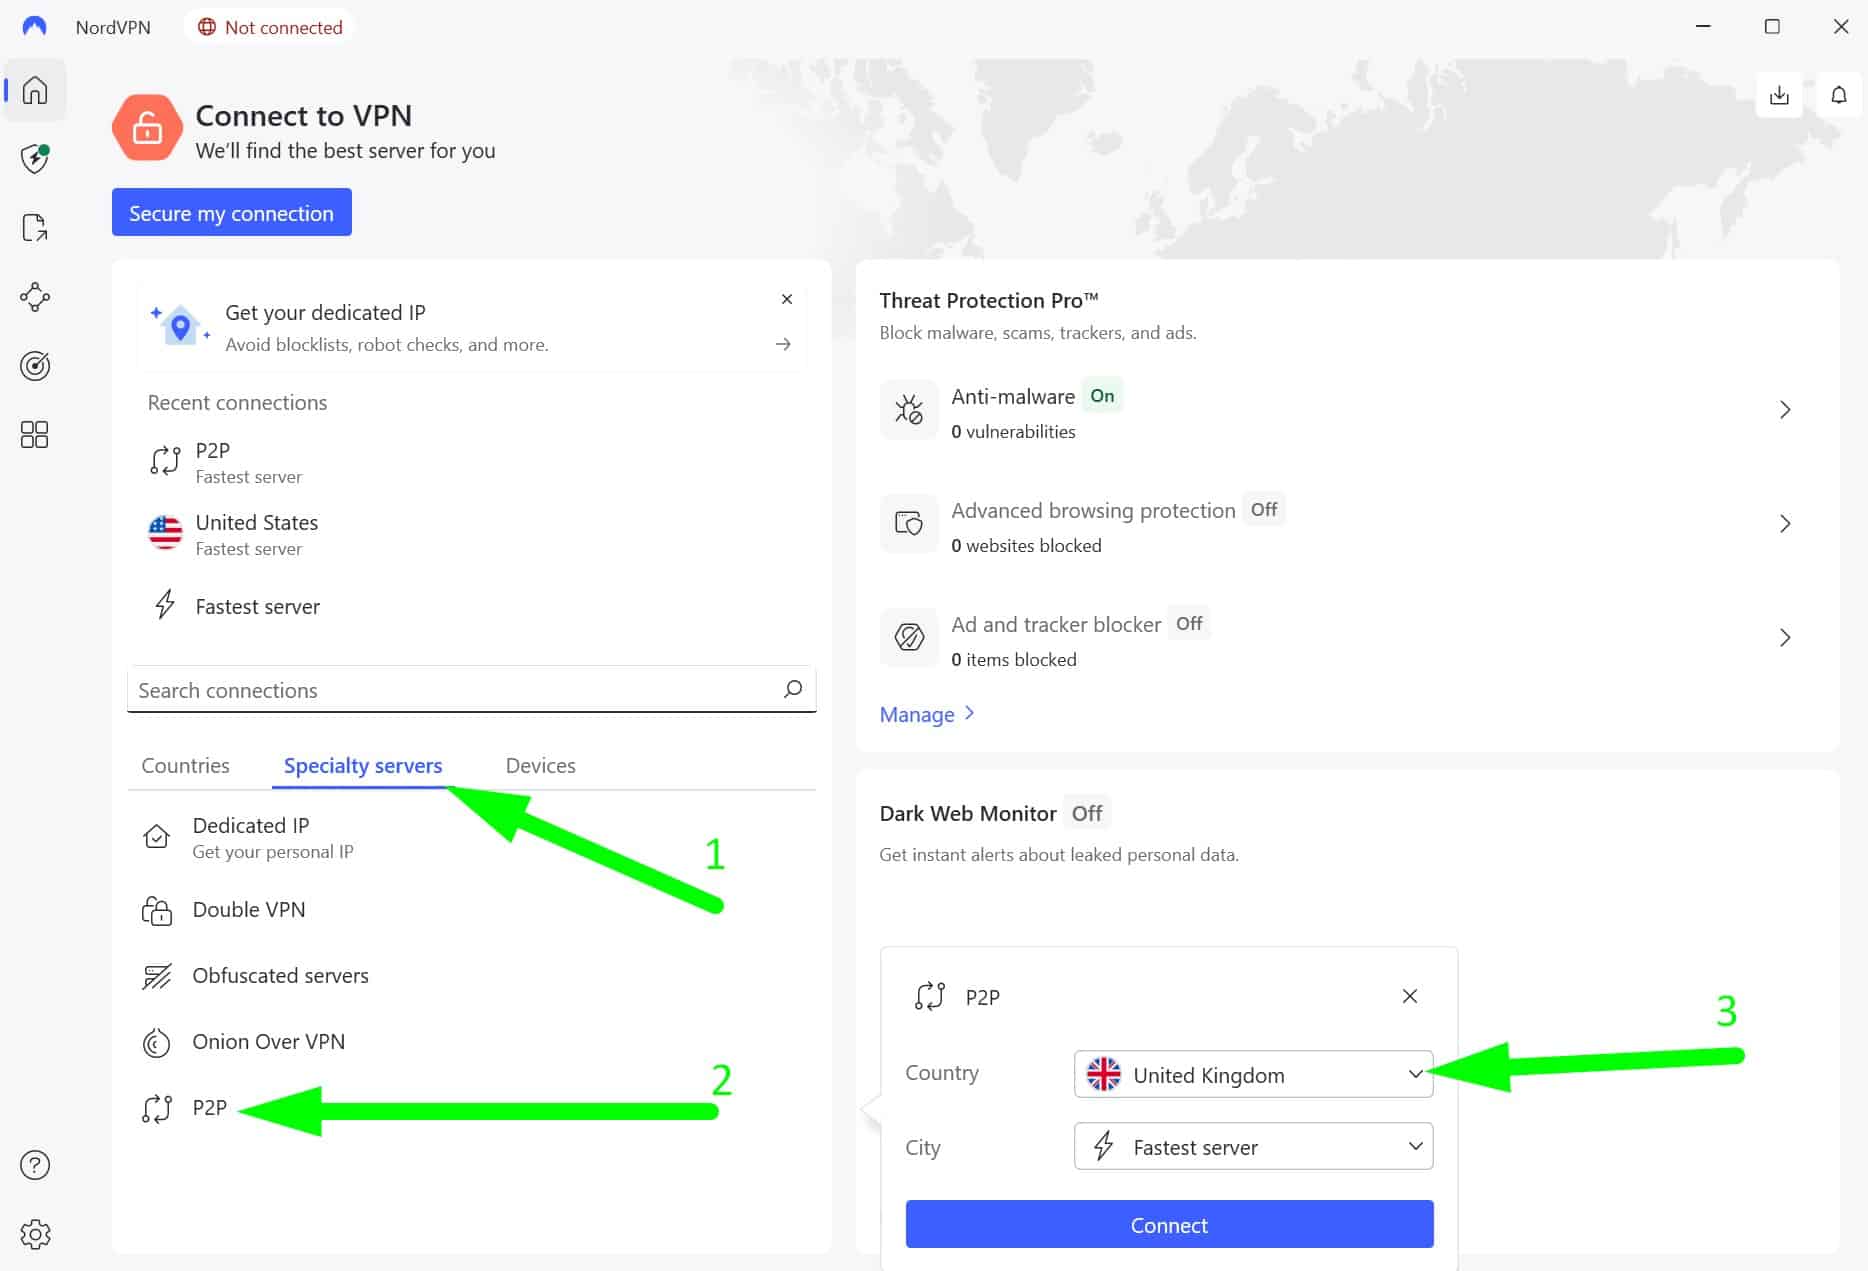The width and height of the screenshot is (1868, 1271).
Task: Select Double VPN specialty server
Action: tap(249, 910)
